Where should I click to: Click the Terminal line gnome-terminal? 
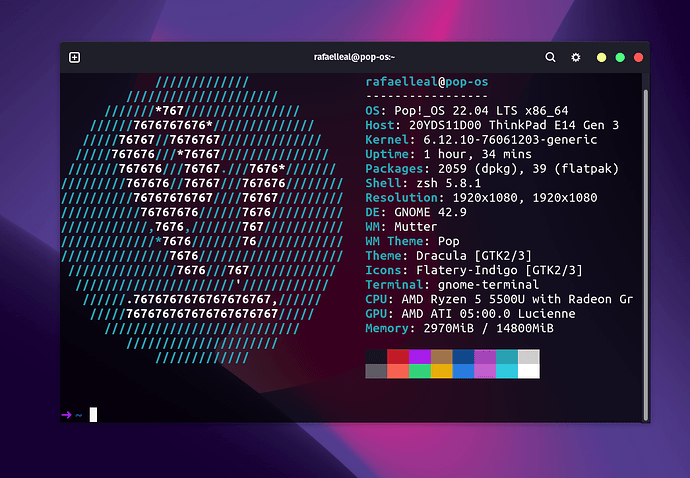(x=452, y=285)
